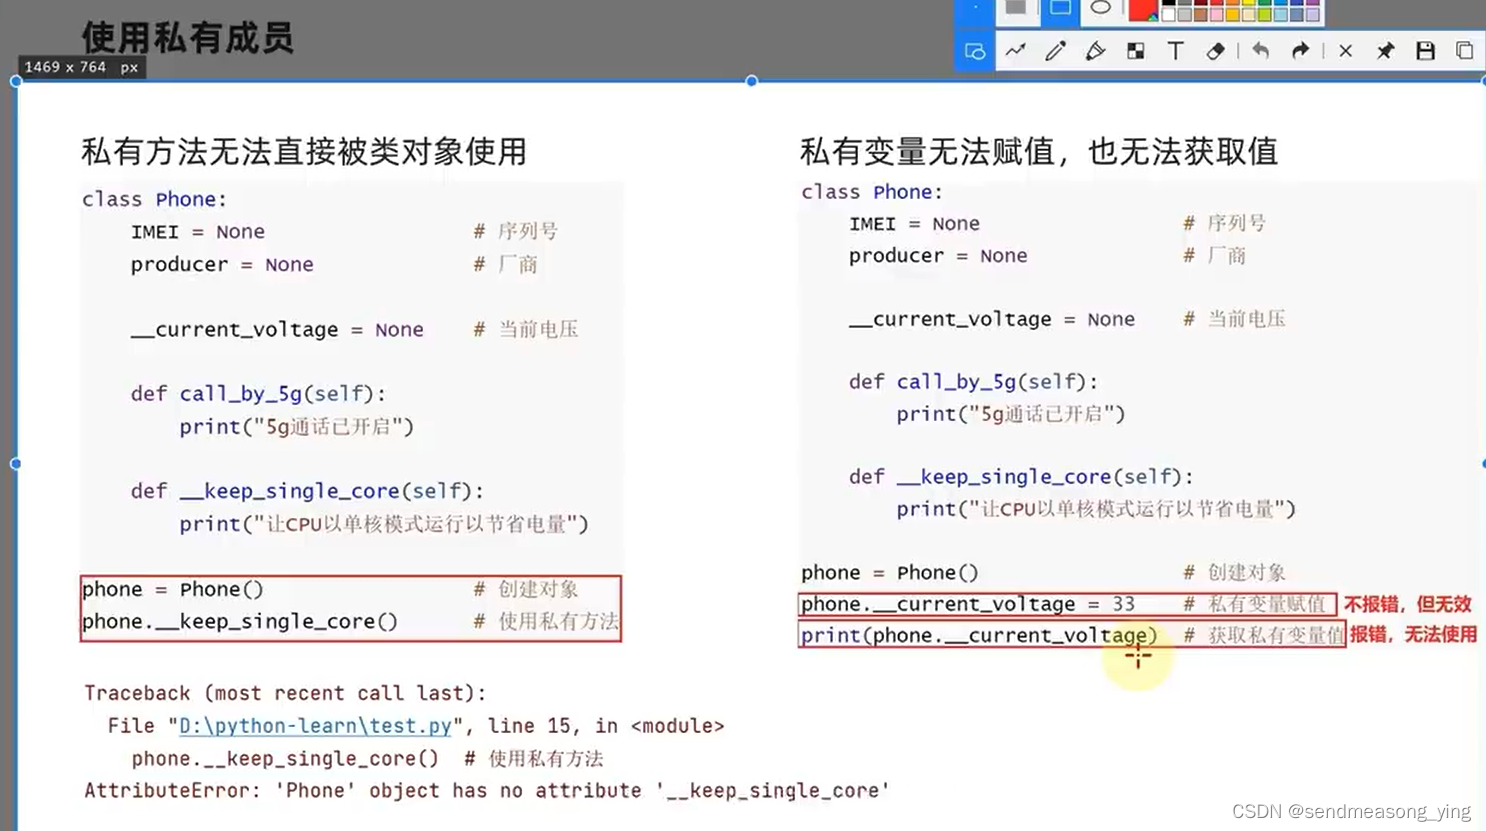
Task: Pick the pencil drawing tool
Action: tap(1056, 50)
